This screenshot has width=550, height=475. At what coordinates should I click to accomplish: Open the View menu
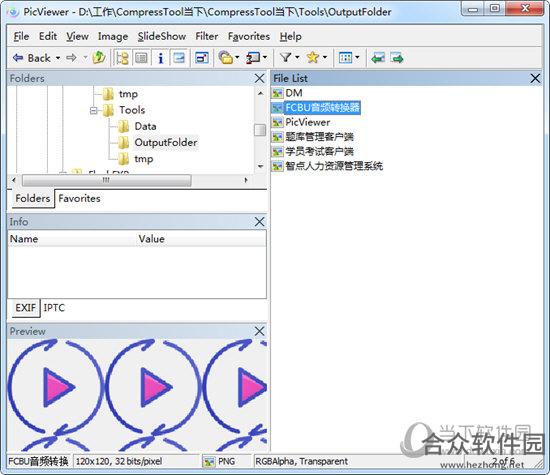[77, 36]
